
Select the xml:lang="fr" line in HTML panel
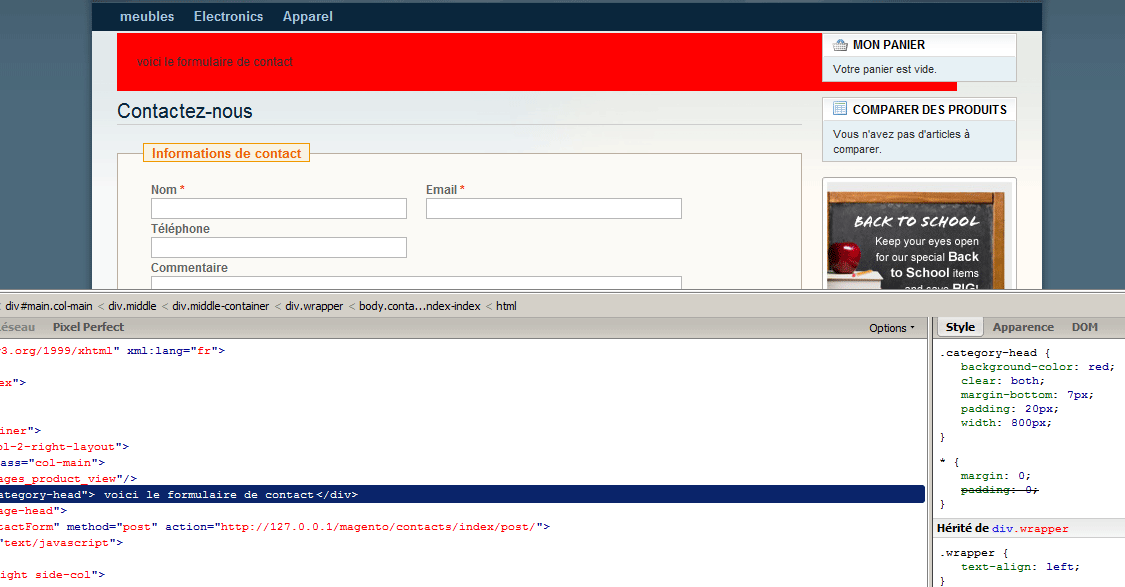[x=113, y=351]
